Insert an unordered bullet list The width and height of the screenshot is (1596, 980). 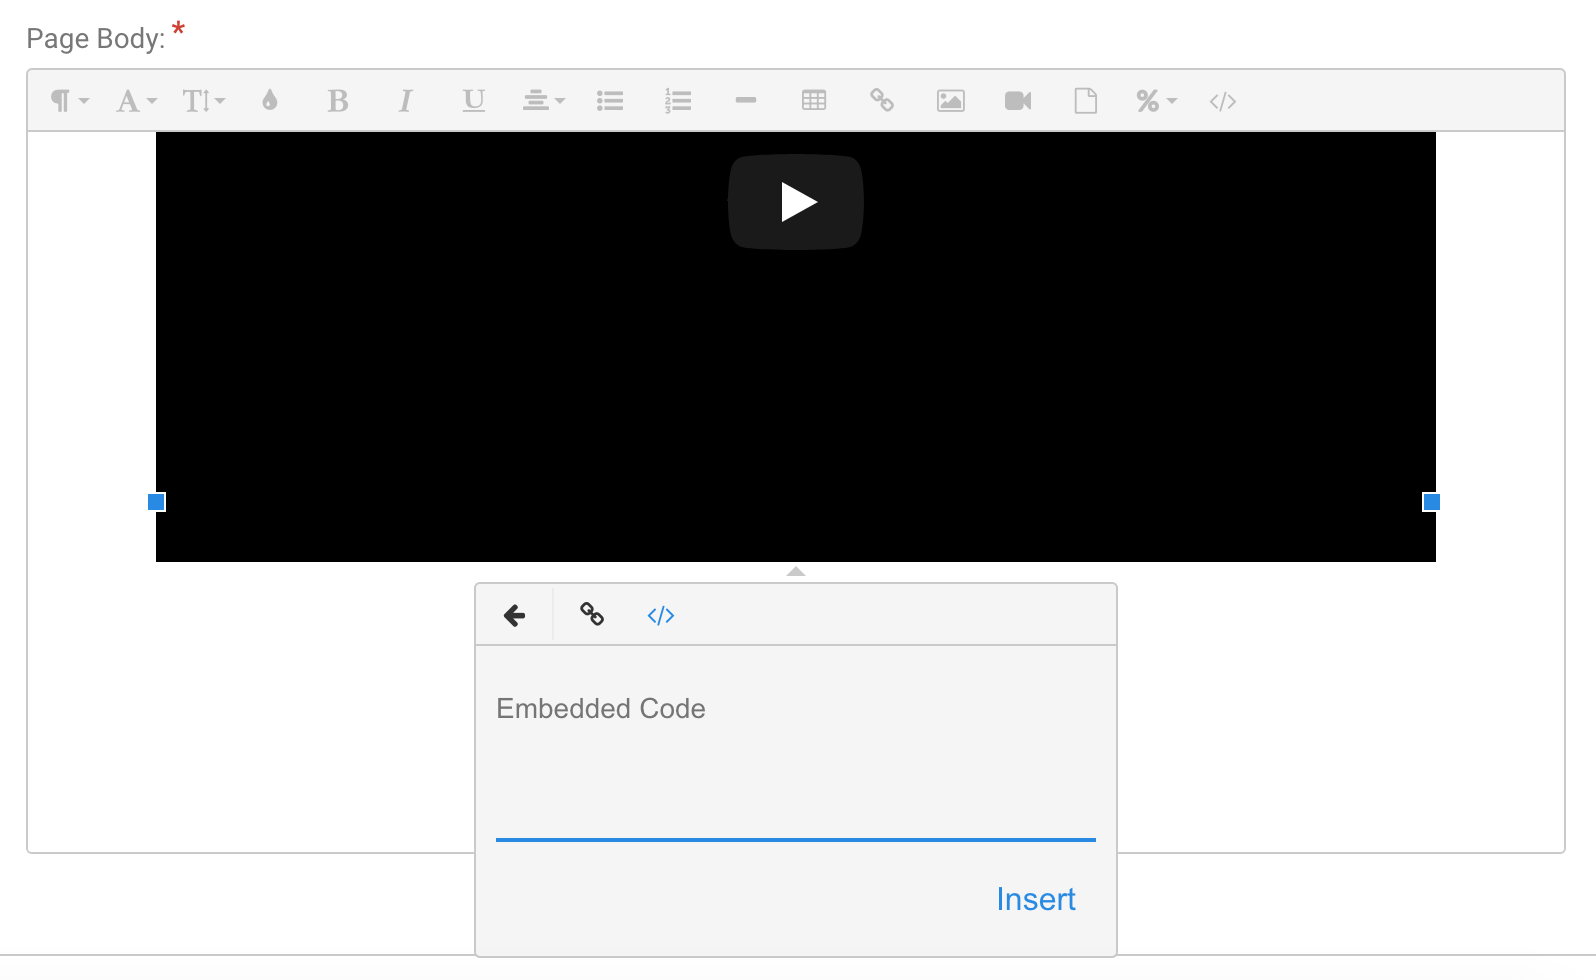[610, 101]
